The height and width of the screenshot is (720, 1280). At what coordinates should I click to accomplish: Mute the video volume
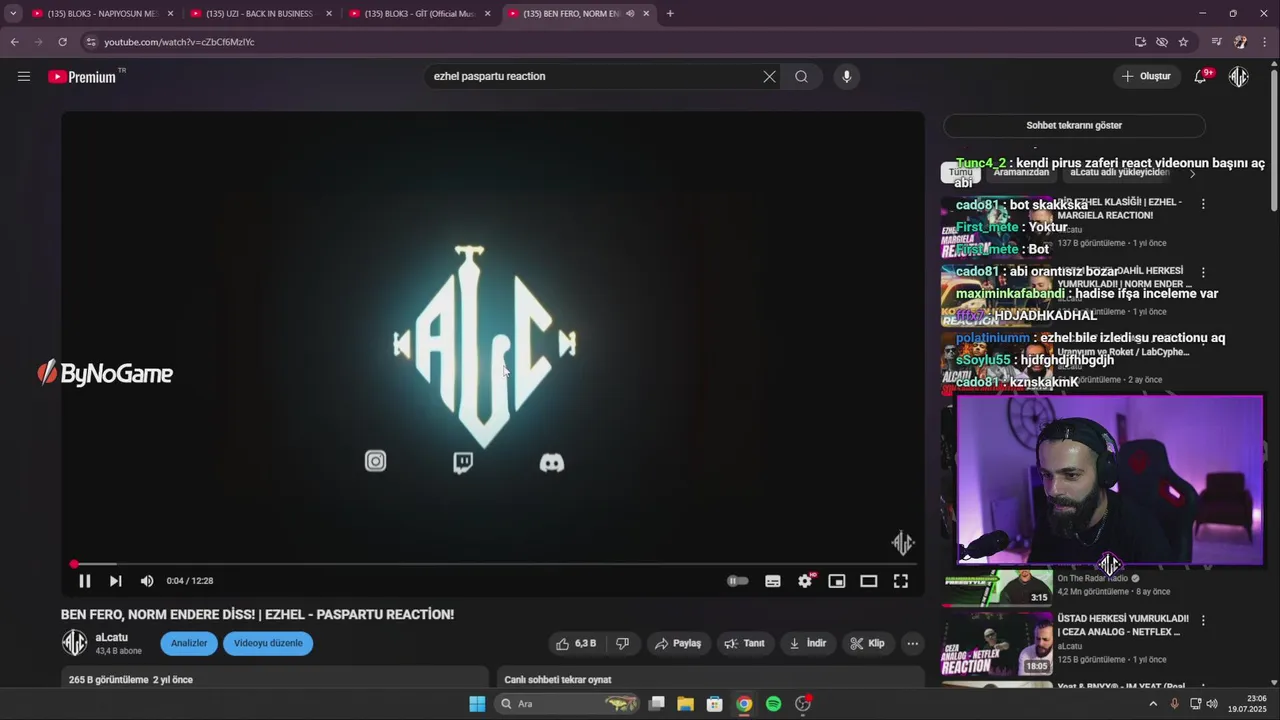click(147, 581)
